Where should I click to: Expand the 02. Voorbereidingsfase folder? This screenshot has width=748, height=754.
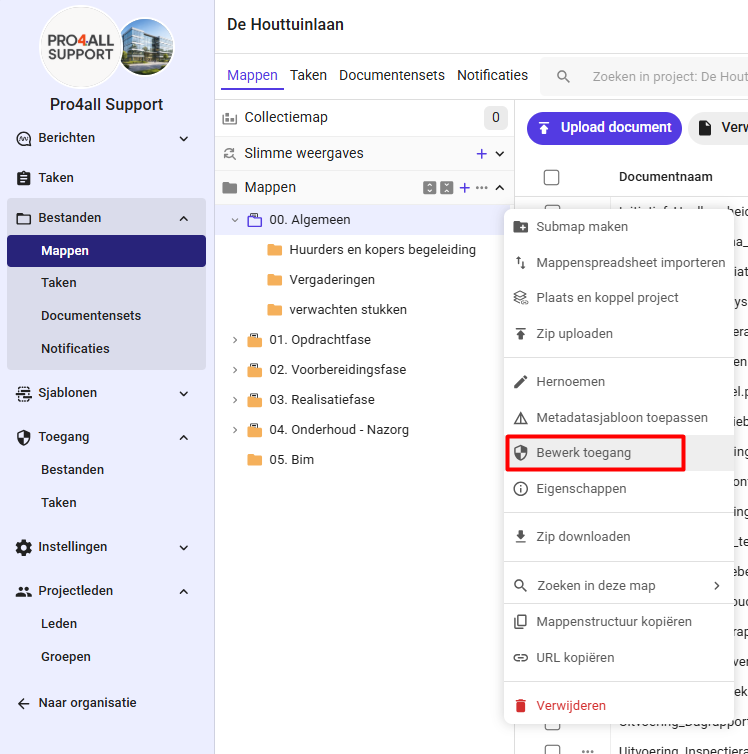pyautogui.click(x=235, y=370)
